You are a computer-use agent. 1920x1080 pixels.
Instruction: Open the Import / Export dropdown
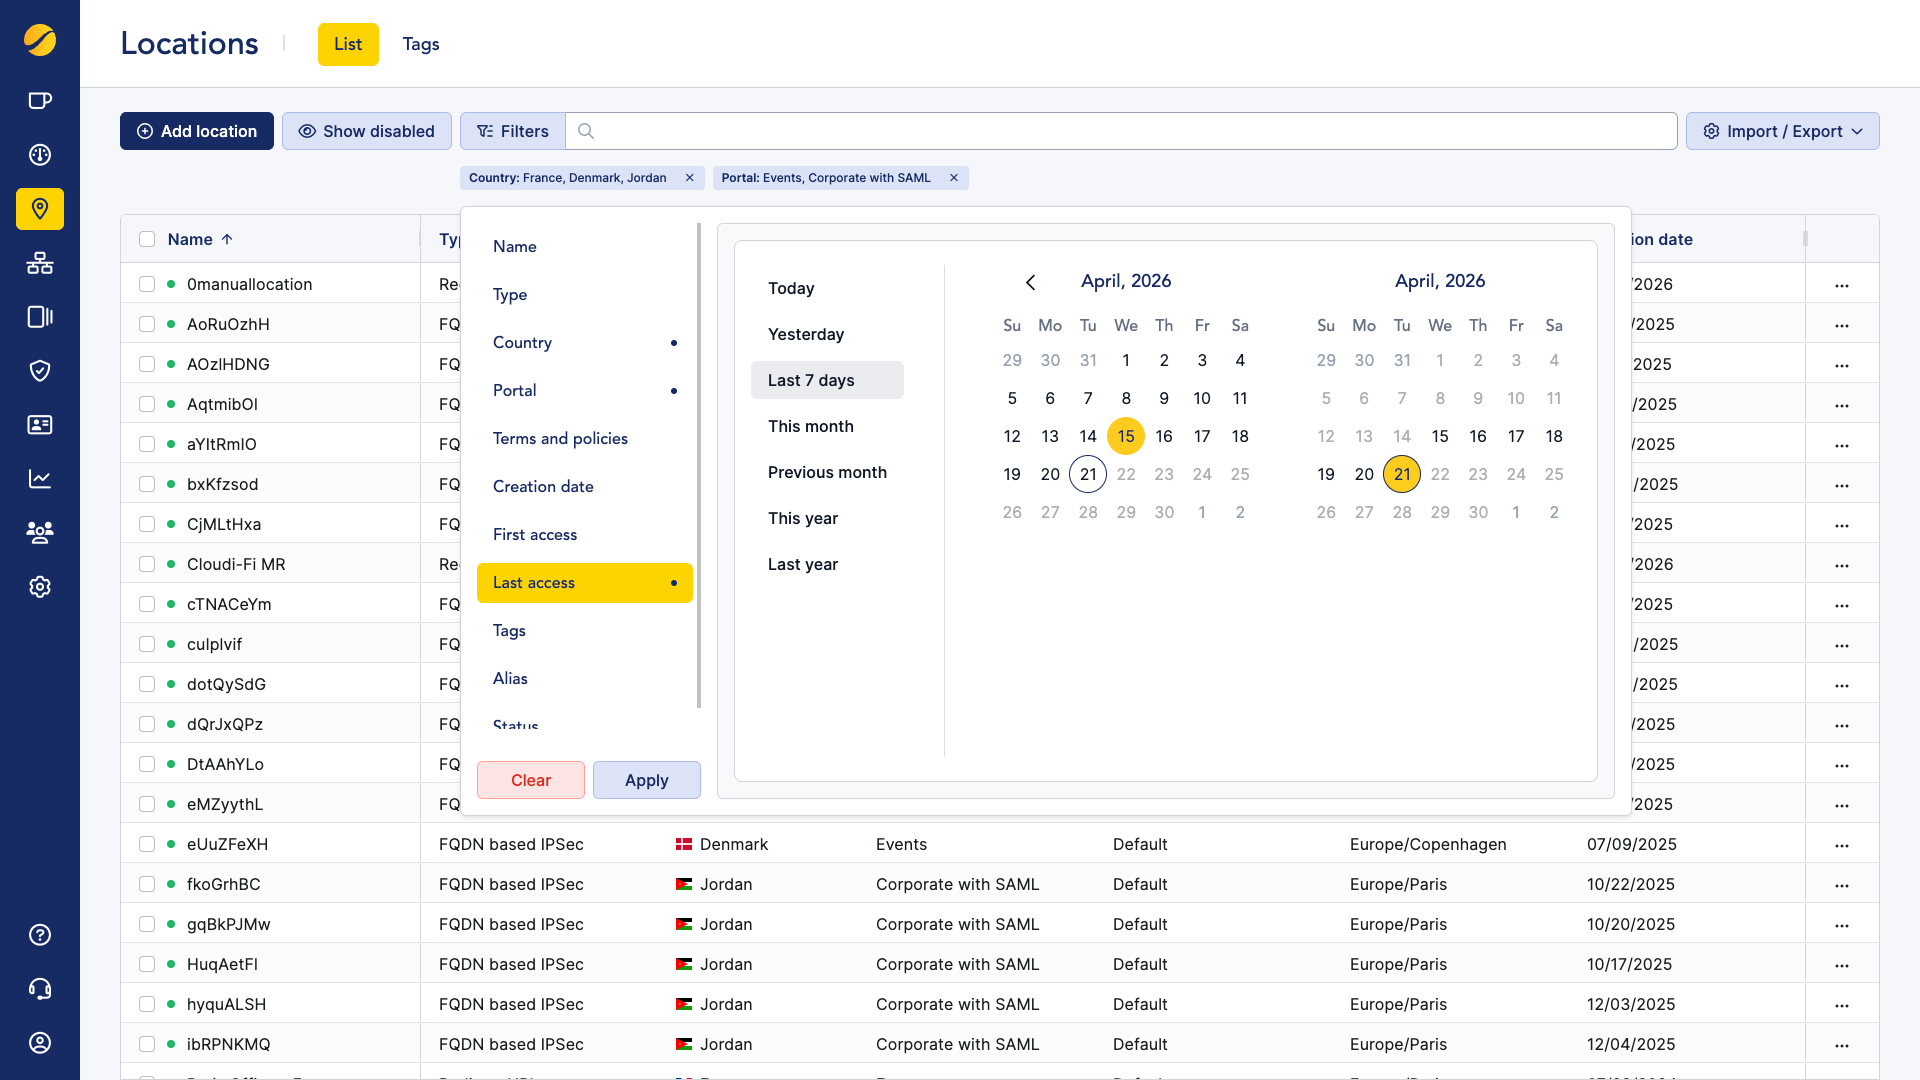1782,131
